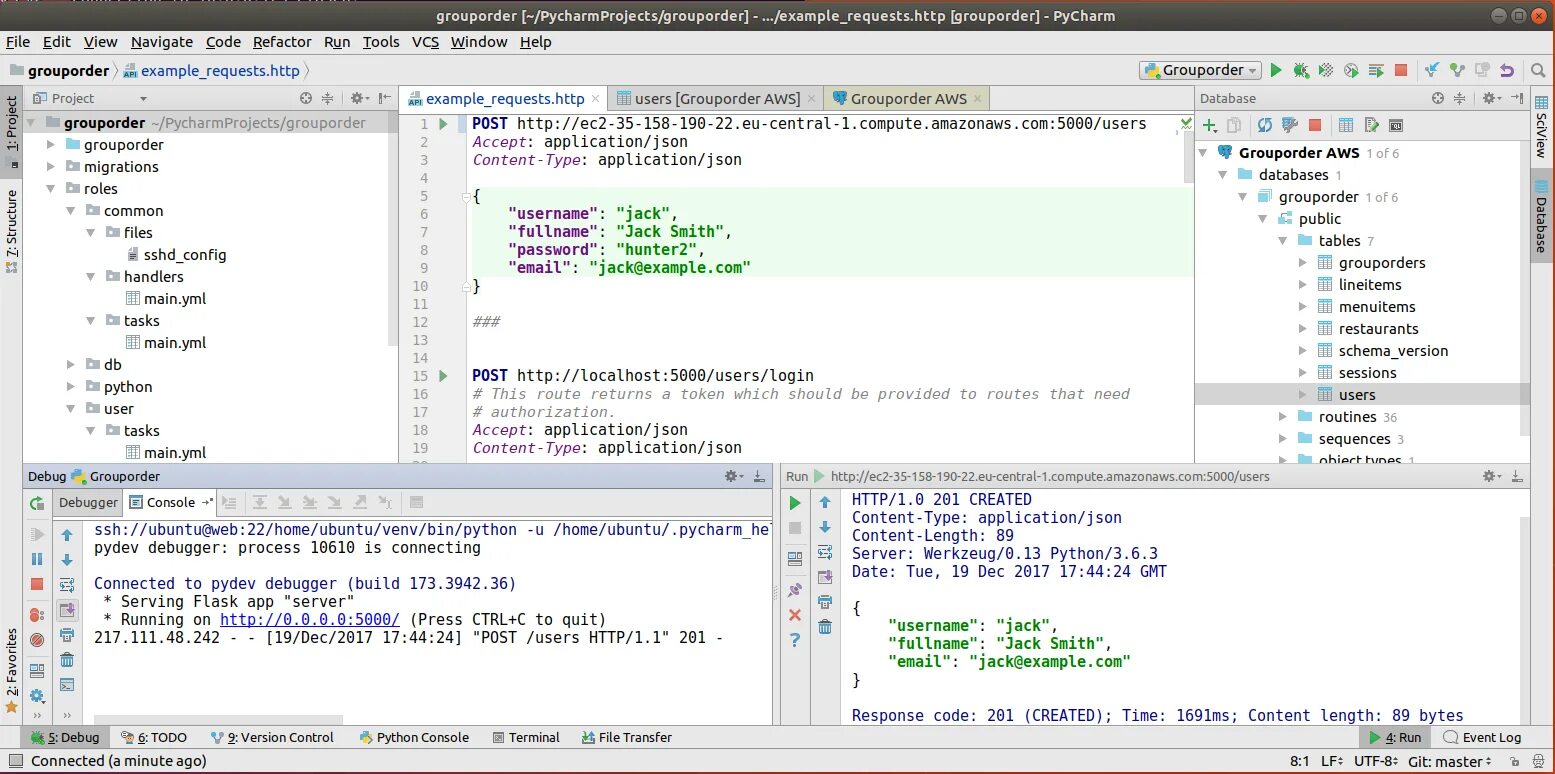Image resolution: width=1555 pixels, height=774 pixels.
Task: Open the Navigate menu
Action: coord(162,42)
